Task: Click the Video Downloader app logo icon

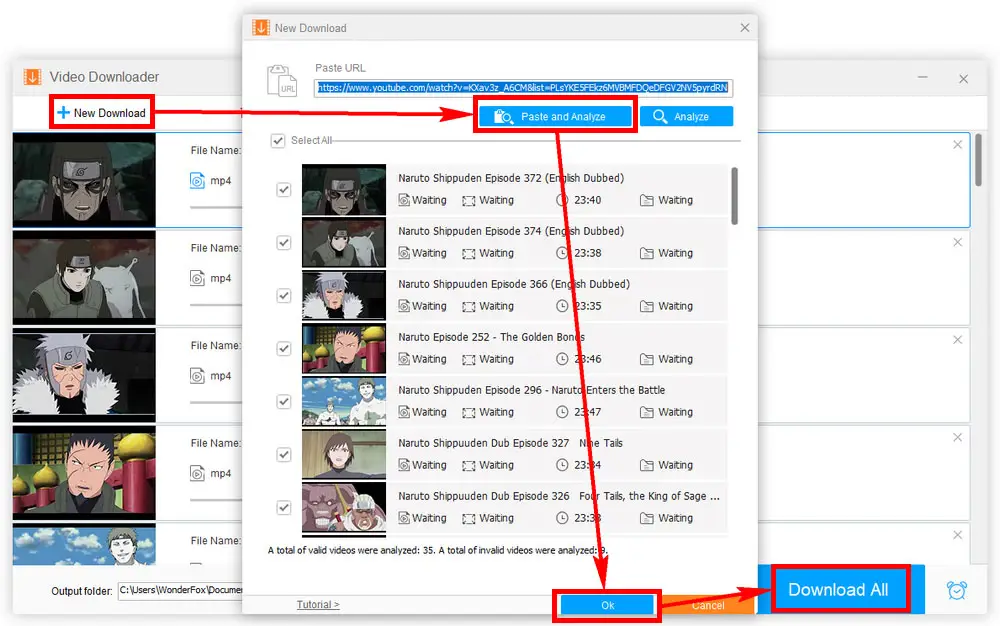Action: tap(33, 76)
